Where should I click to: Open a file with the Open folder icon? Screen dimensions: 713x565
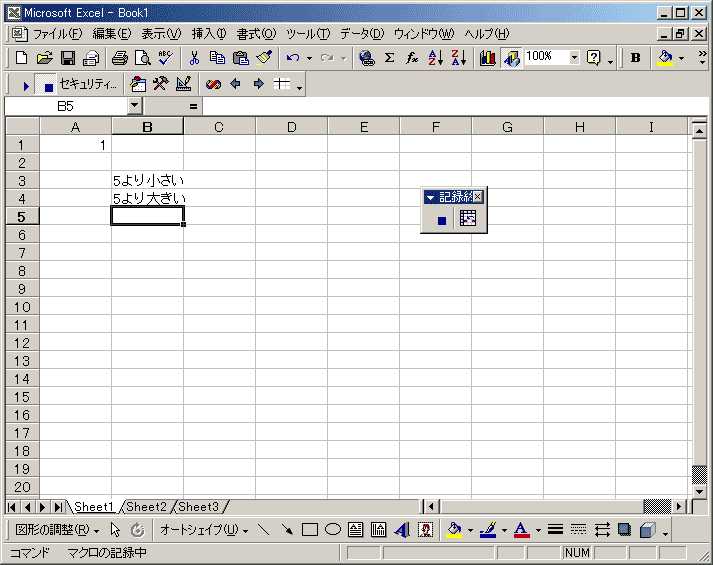pyautogui.click(x=45, y=58)
